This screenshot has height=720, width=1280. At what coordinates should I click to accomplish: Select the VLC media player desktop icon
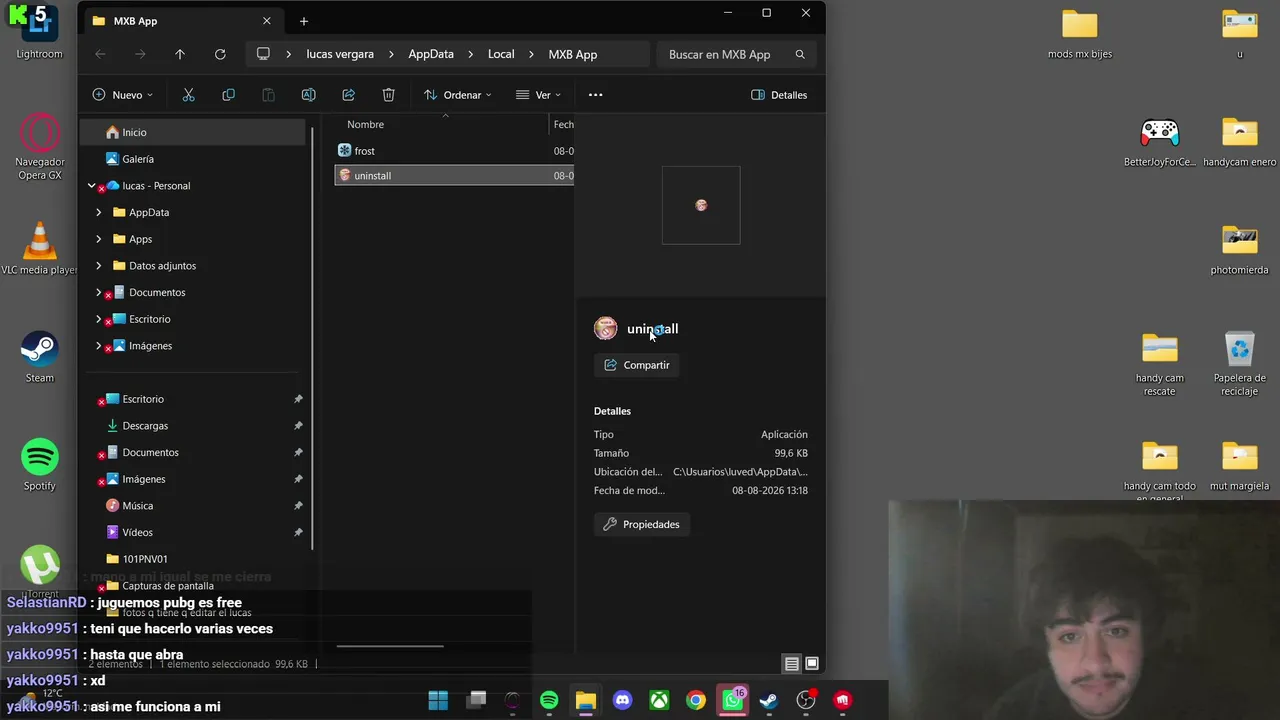pos(40,249)
